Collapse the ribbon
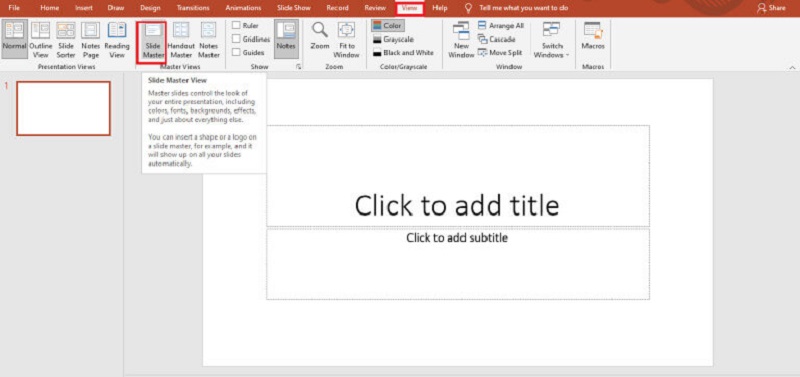Screen dimensions: 800x377 tap(792, 67)
